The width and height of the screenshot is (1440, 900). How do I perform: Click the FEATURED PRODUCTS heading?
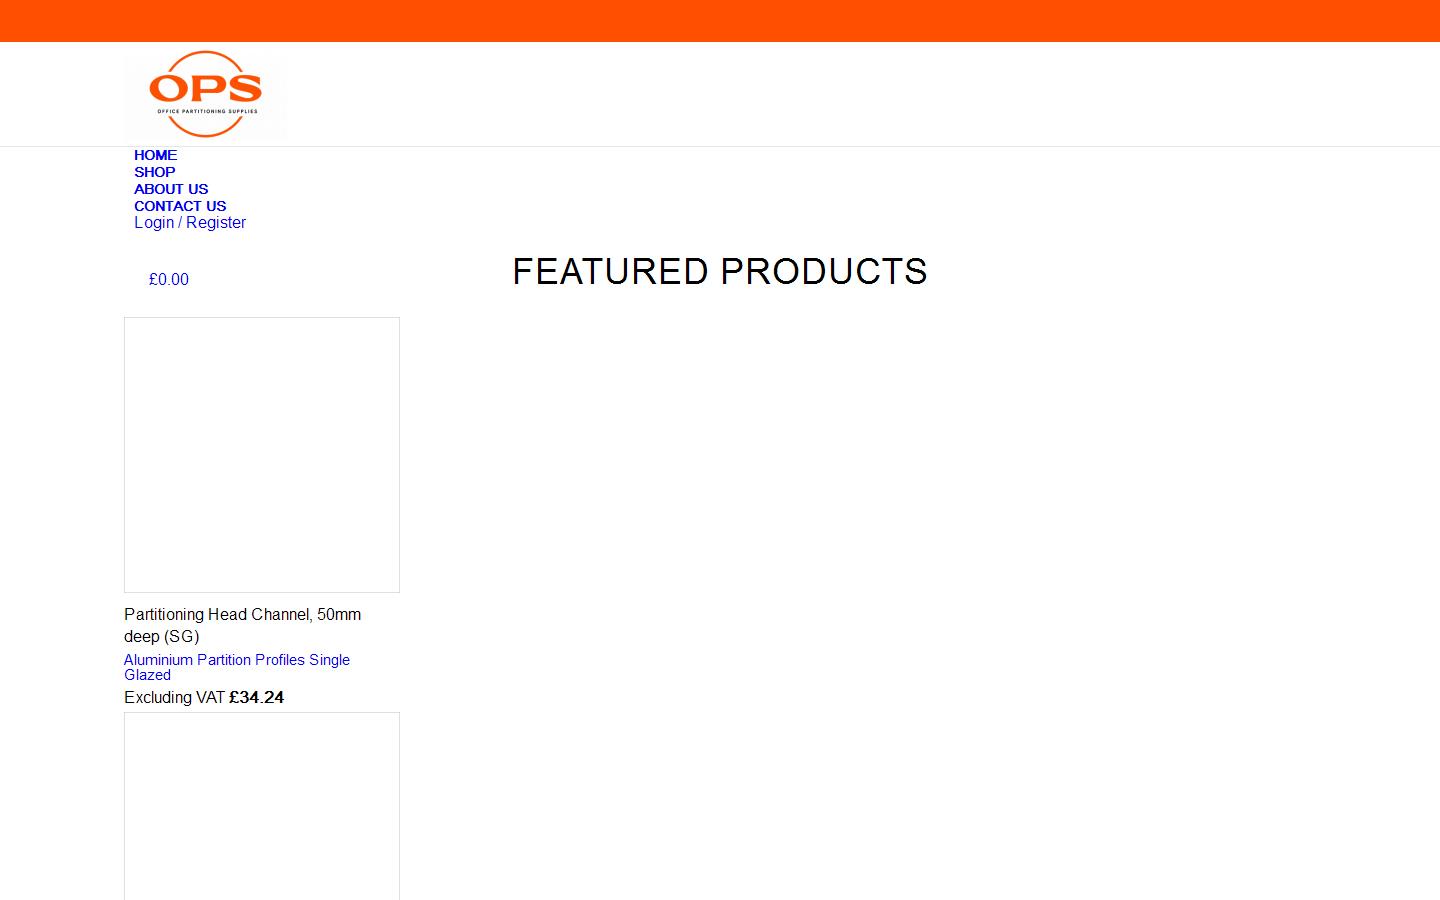720,272
